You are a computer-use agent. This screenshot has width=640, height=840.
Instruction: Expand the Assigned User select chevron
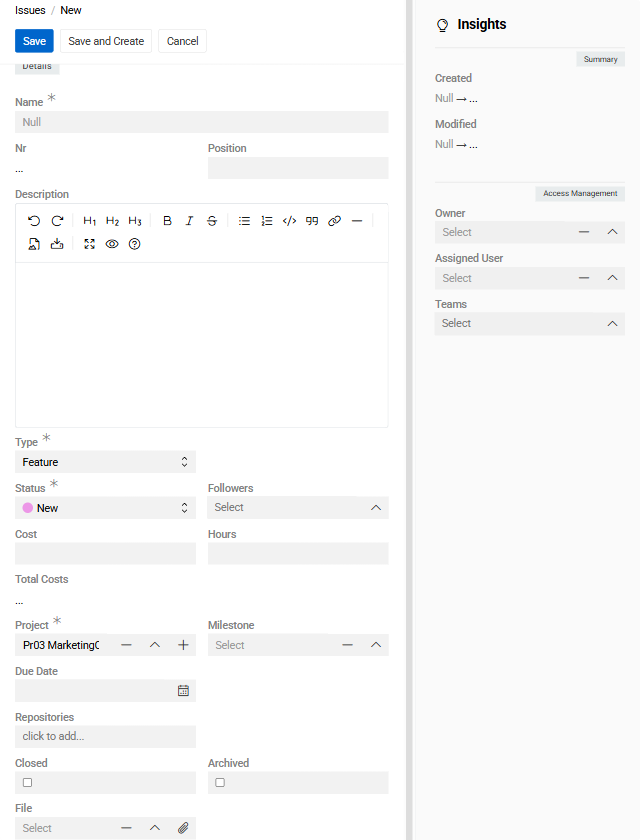tap(613, 278)
